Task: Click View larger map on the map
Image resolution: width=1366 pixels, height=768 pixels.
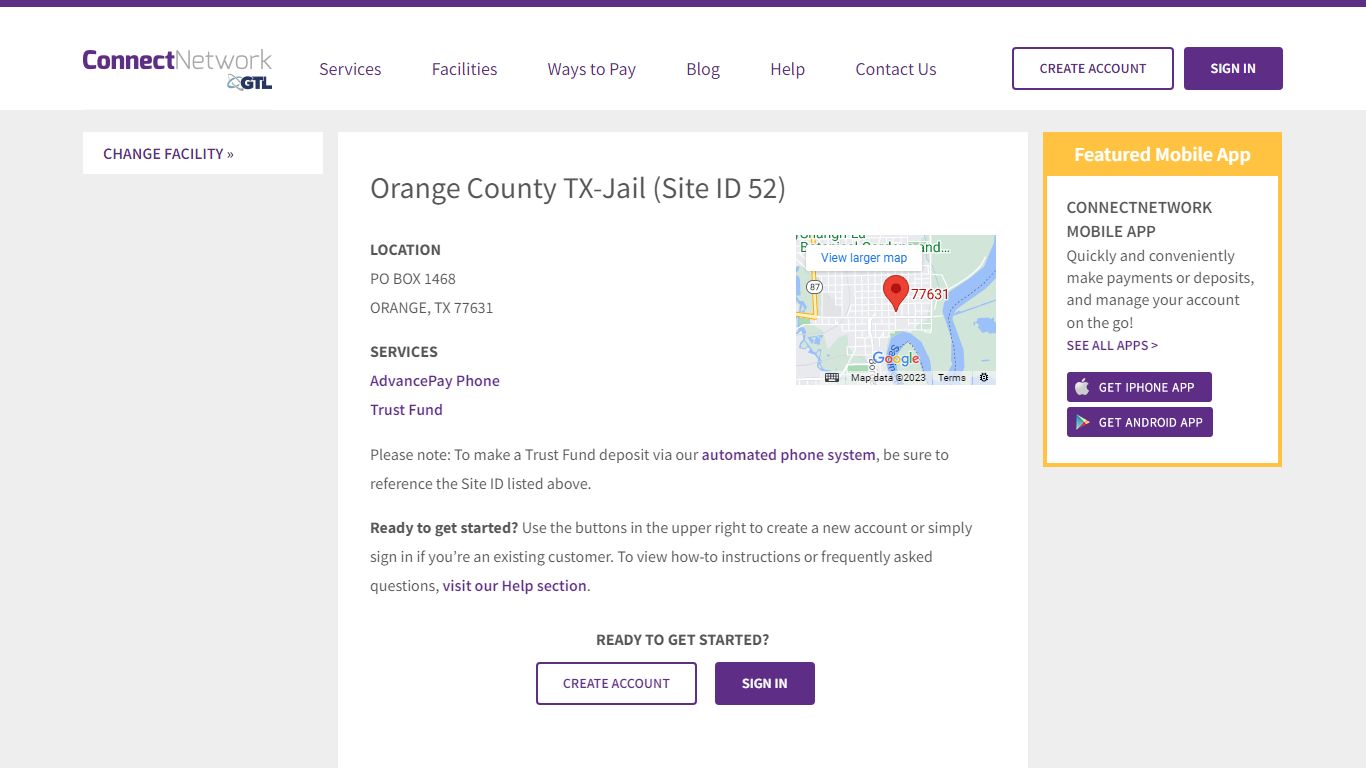Action: pyautogui.click(x=864, y=257)
